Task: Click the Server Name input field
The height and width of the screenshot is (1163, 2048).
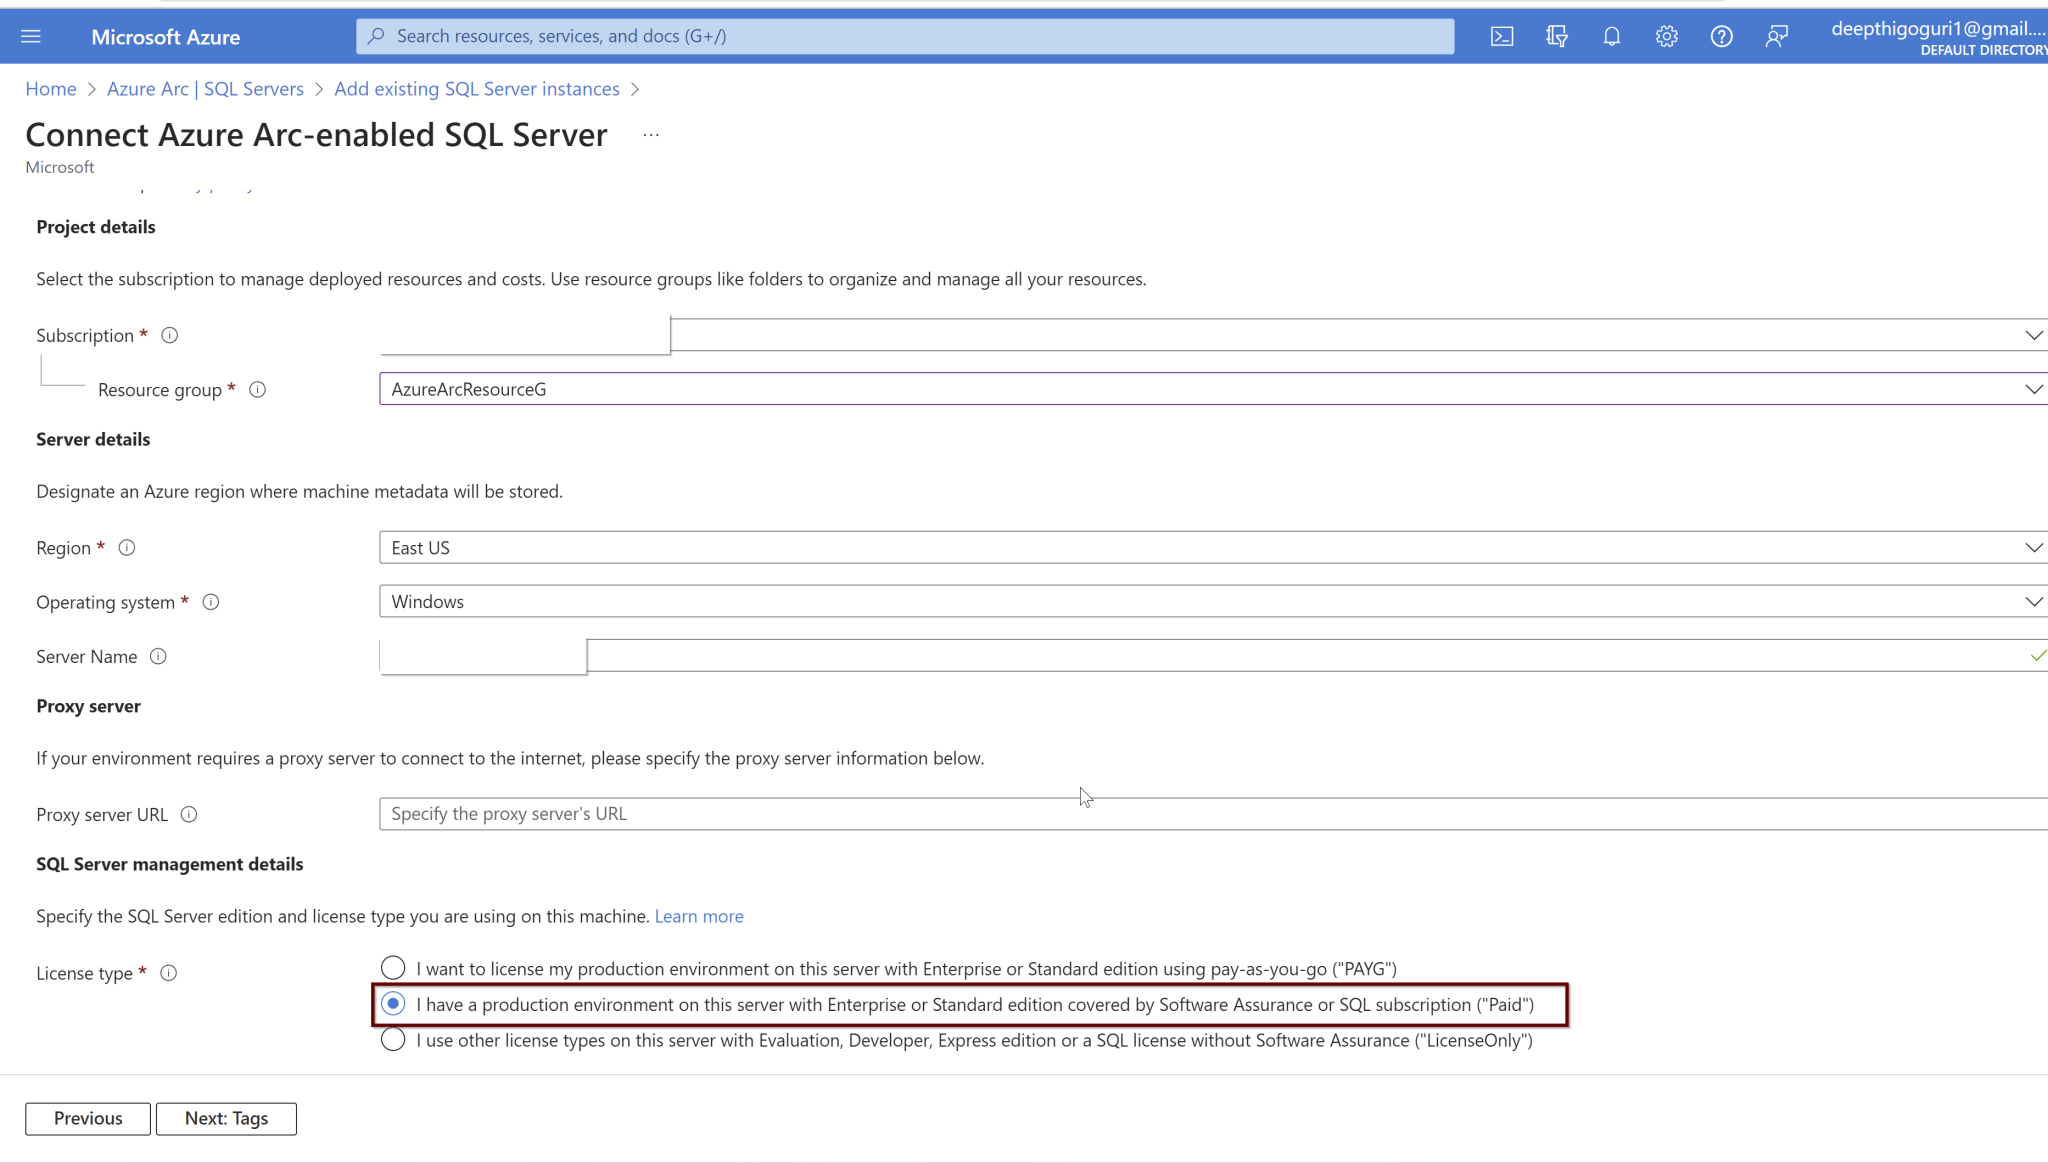Action: point(1213,656)
